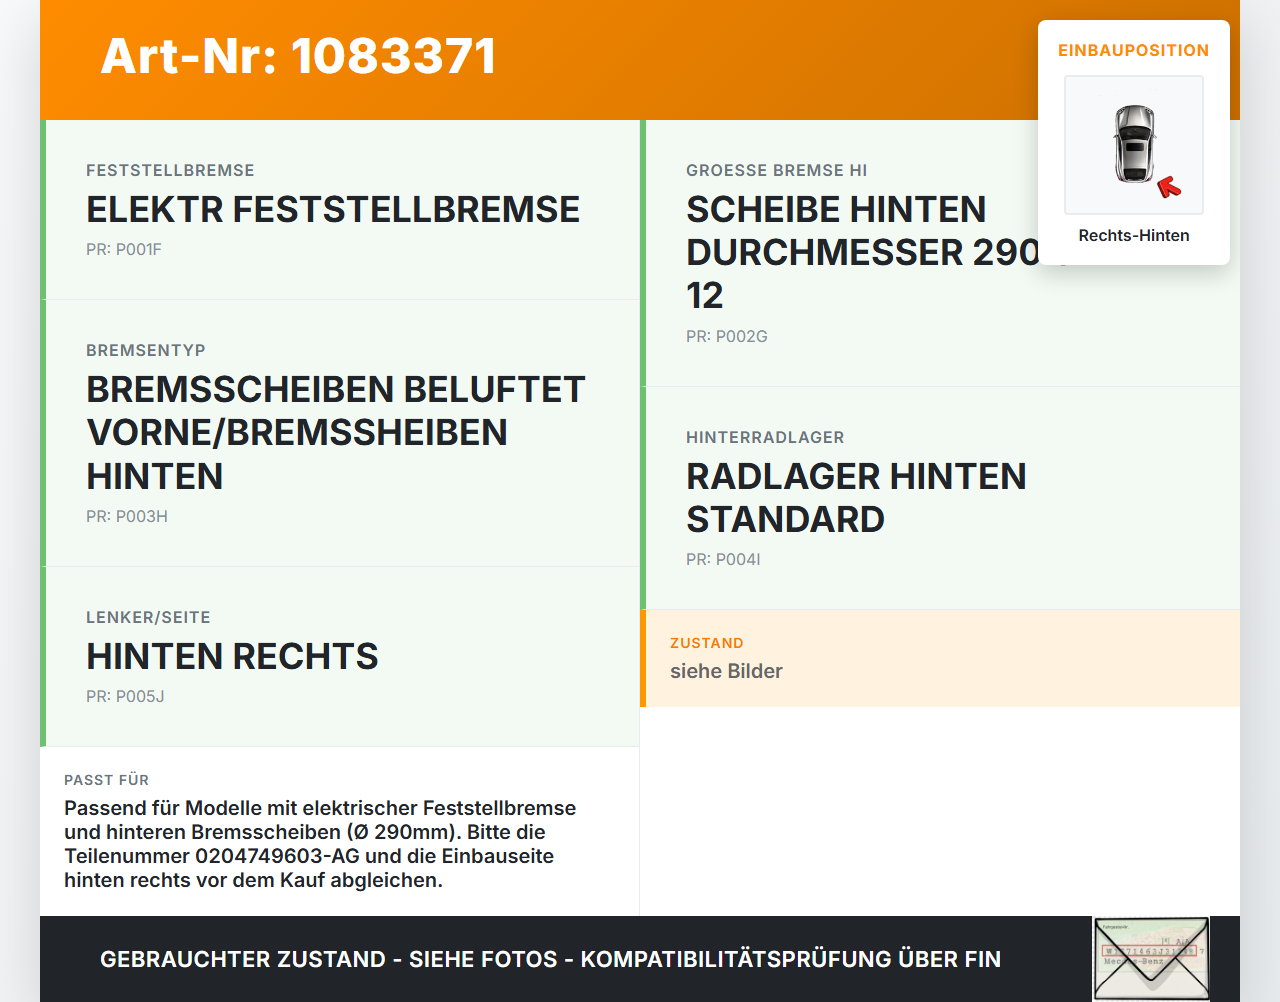The image size is (1280, 1002).
Task: Click the FESTSTELLBREMSE label
Action: [x=170, y=170]
